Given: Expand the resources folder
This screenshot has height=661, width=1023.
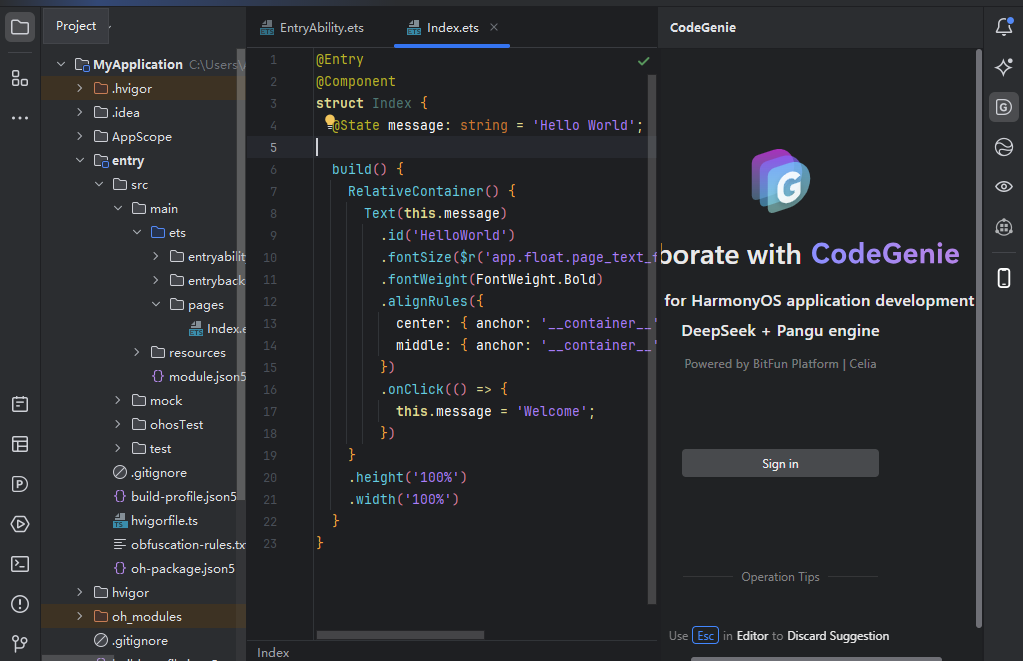Looking at the screenshot, I should [x=137, y=353].
